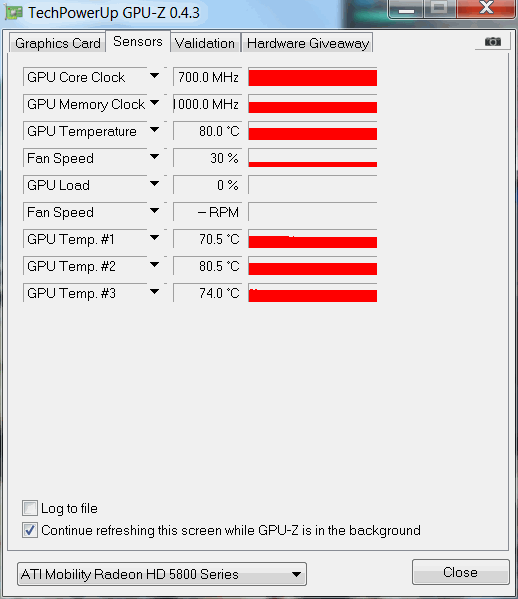
Task: Open the GPU Temperature sensor options arrow
Action: point(154,130)
